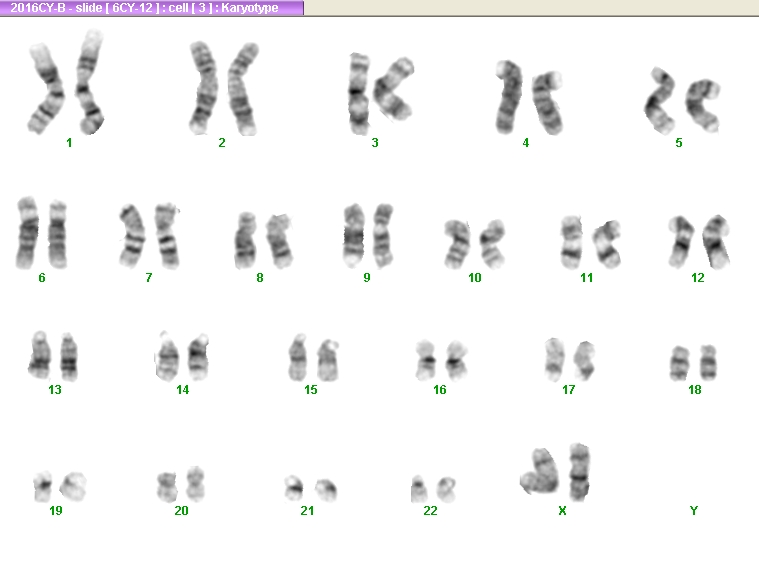Select the left chromosome 21 image
This screenshot has width=759, height=576.
pyautogui.click(x=294, y=488)
